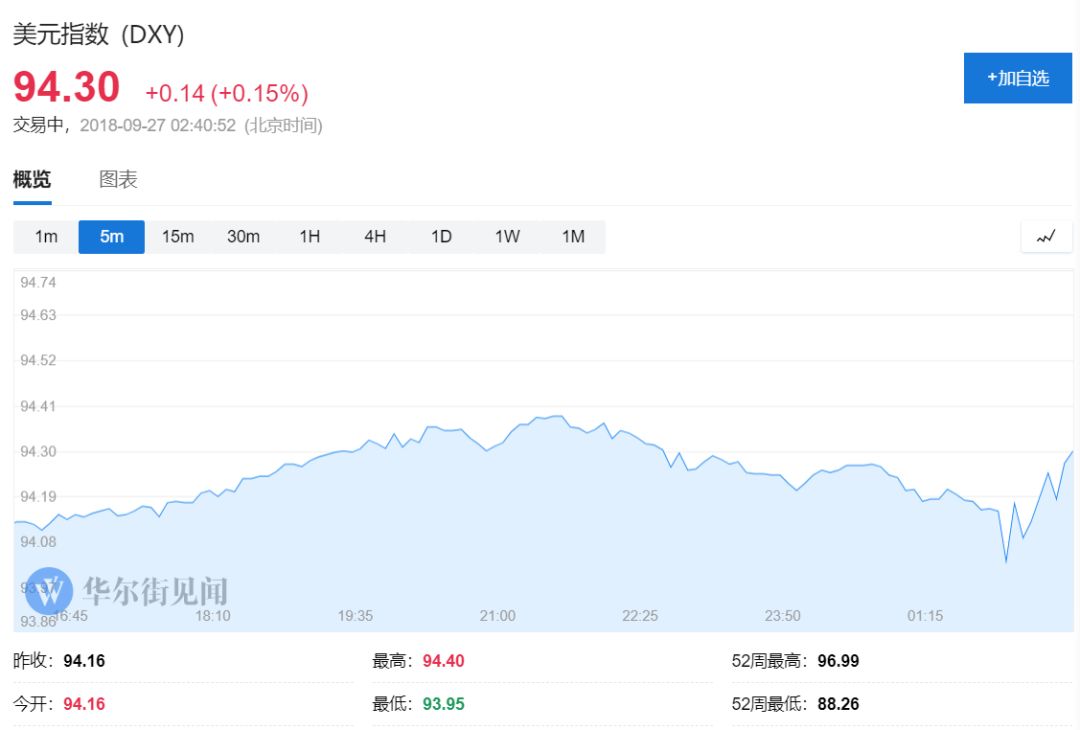Select the 1m timeframe
Screen dimensions: 1080x730
pyautogui.click(x=46, y=237)
